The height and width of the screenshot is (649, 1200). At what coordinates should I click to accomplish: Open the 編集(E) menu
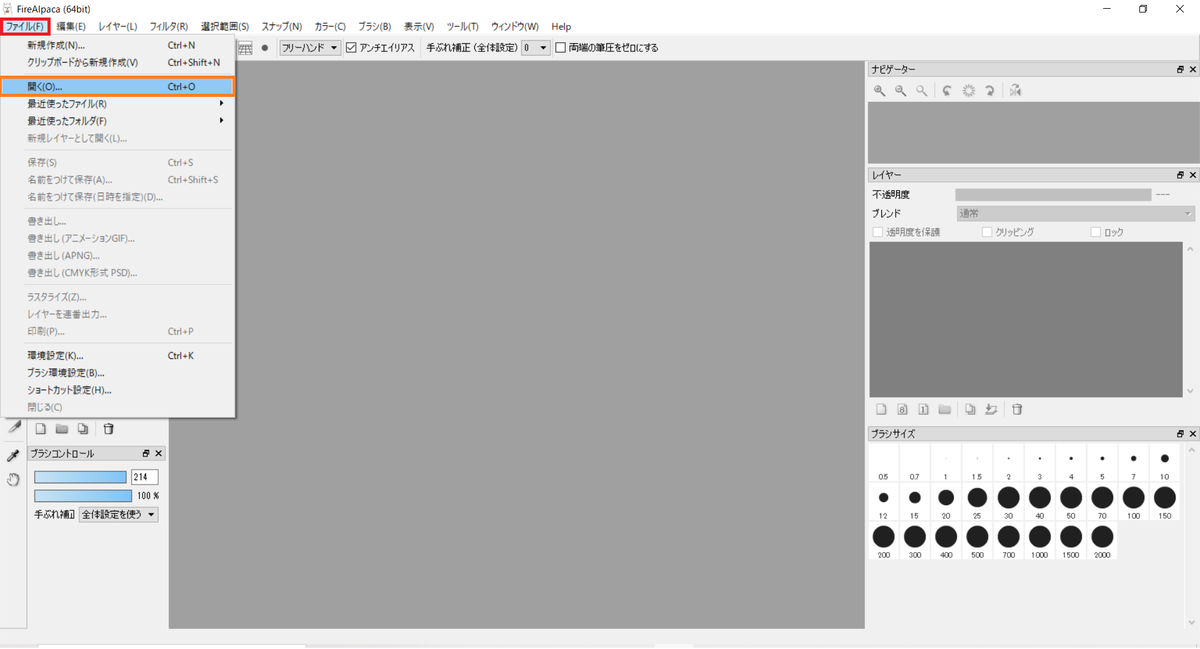click(x=71, y=26)
